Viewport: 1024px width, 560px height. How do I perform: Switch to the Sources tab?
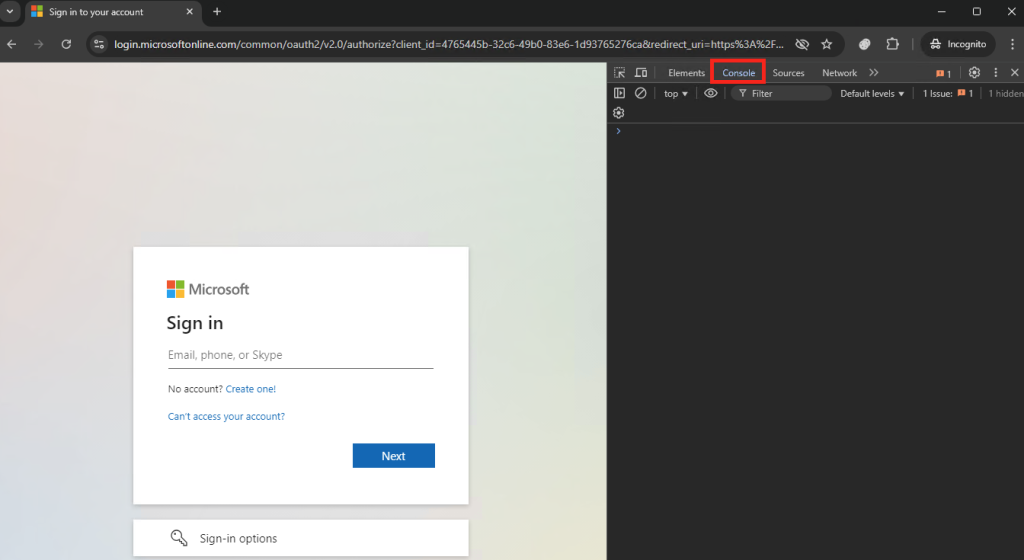coord(788,73)
